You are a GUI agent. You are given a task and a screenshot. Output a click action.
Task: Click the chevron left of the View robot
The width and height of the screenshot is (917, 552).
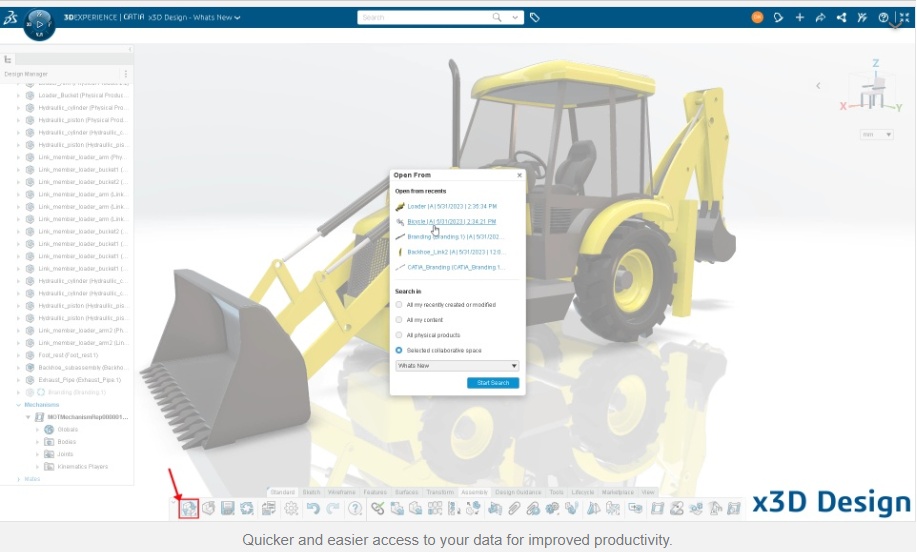(818, 85)
